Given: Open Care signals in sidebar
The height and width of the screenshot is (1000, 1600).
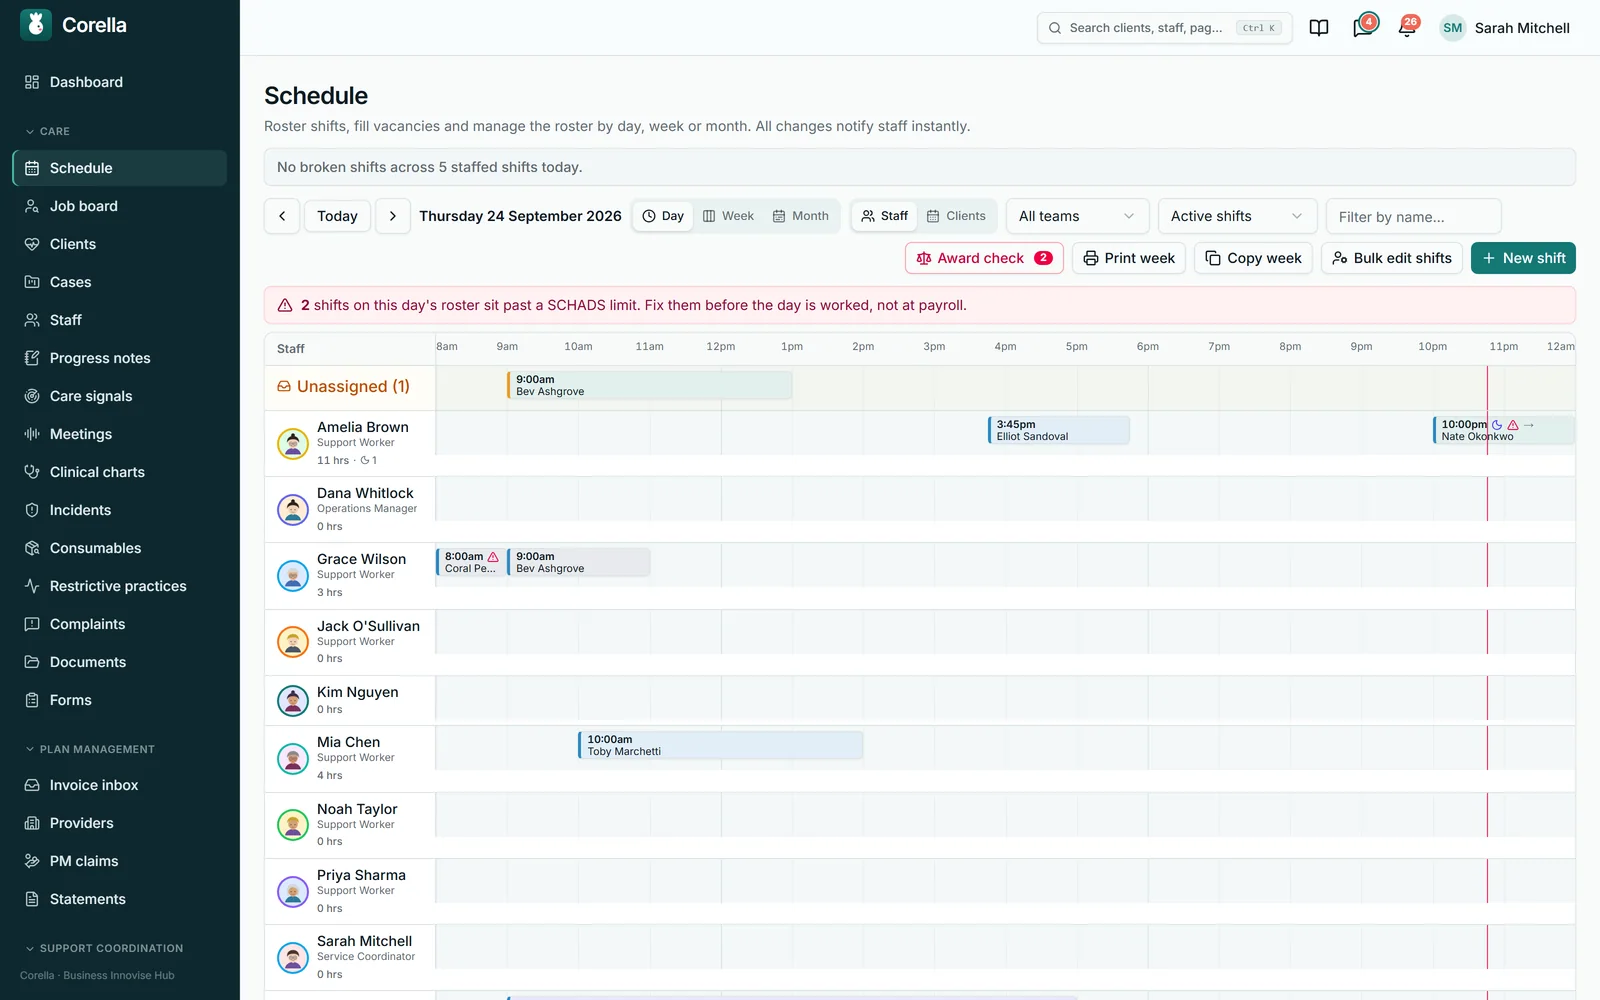Looking at the screenshot, I should [x=119, y=396].
